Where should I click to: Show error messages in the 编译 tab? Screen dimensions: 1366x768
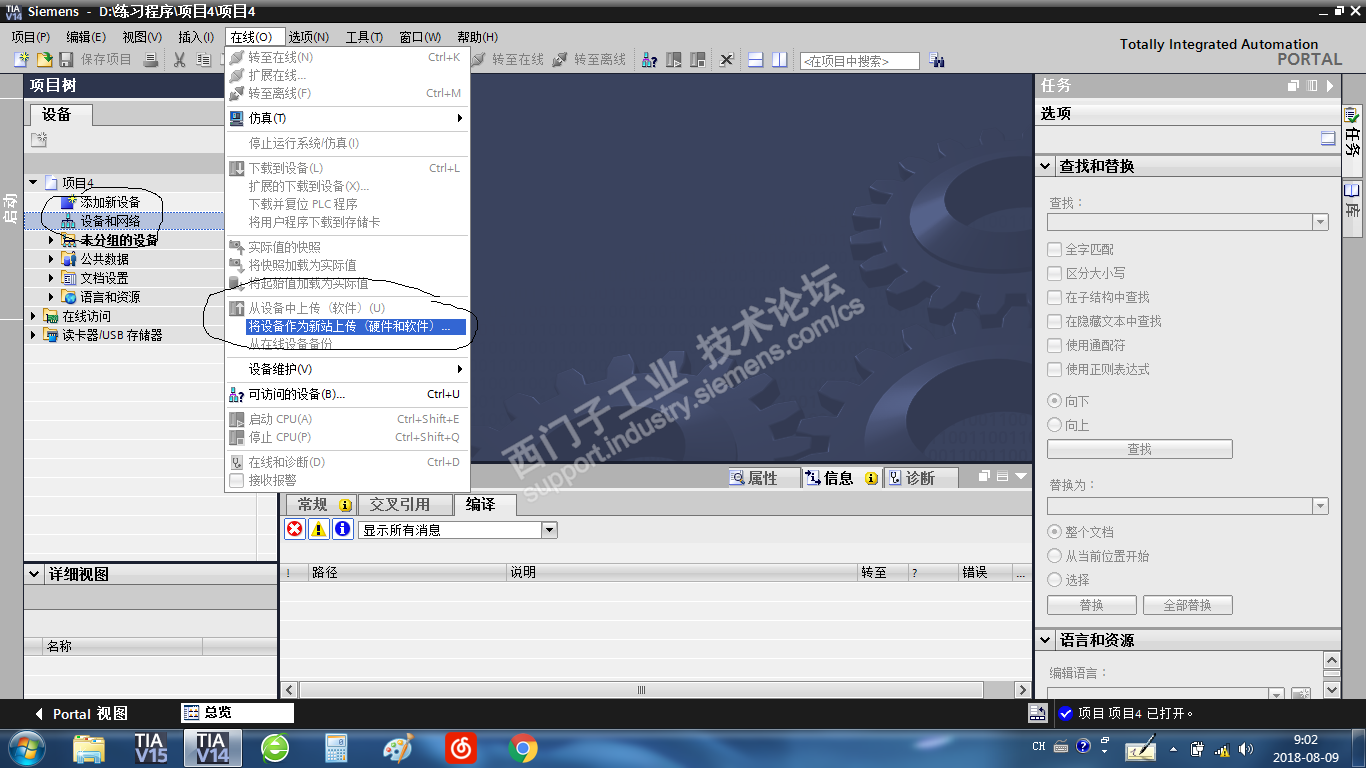coord(295,530)
